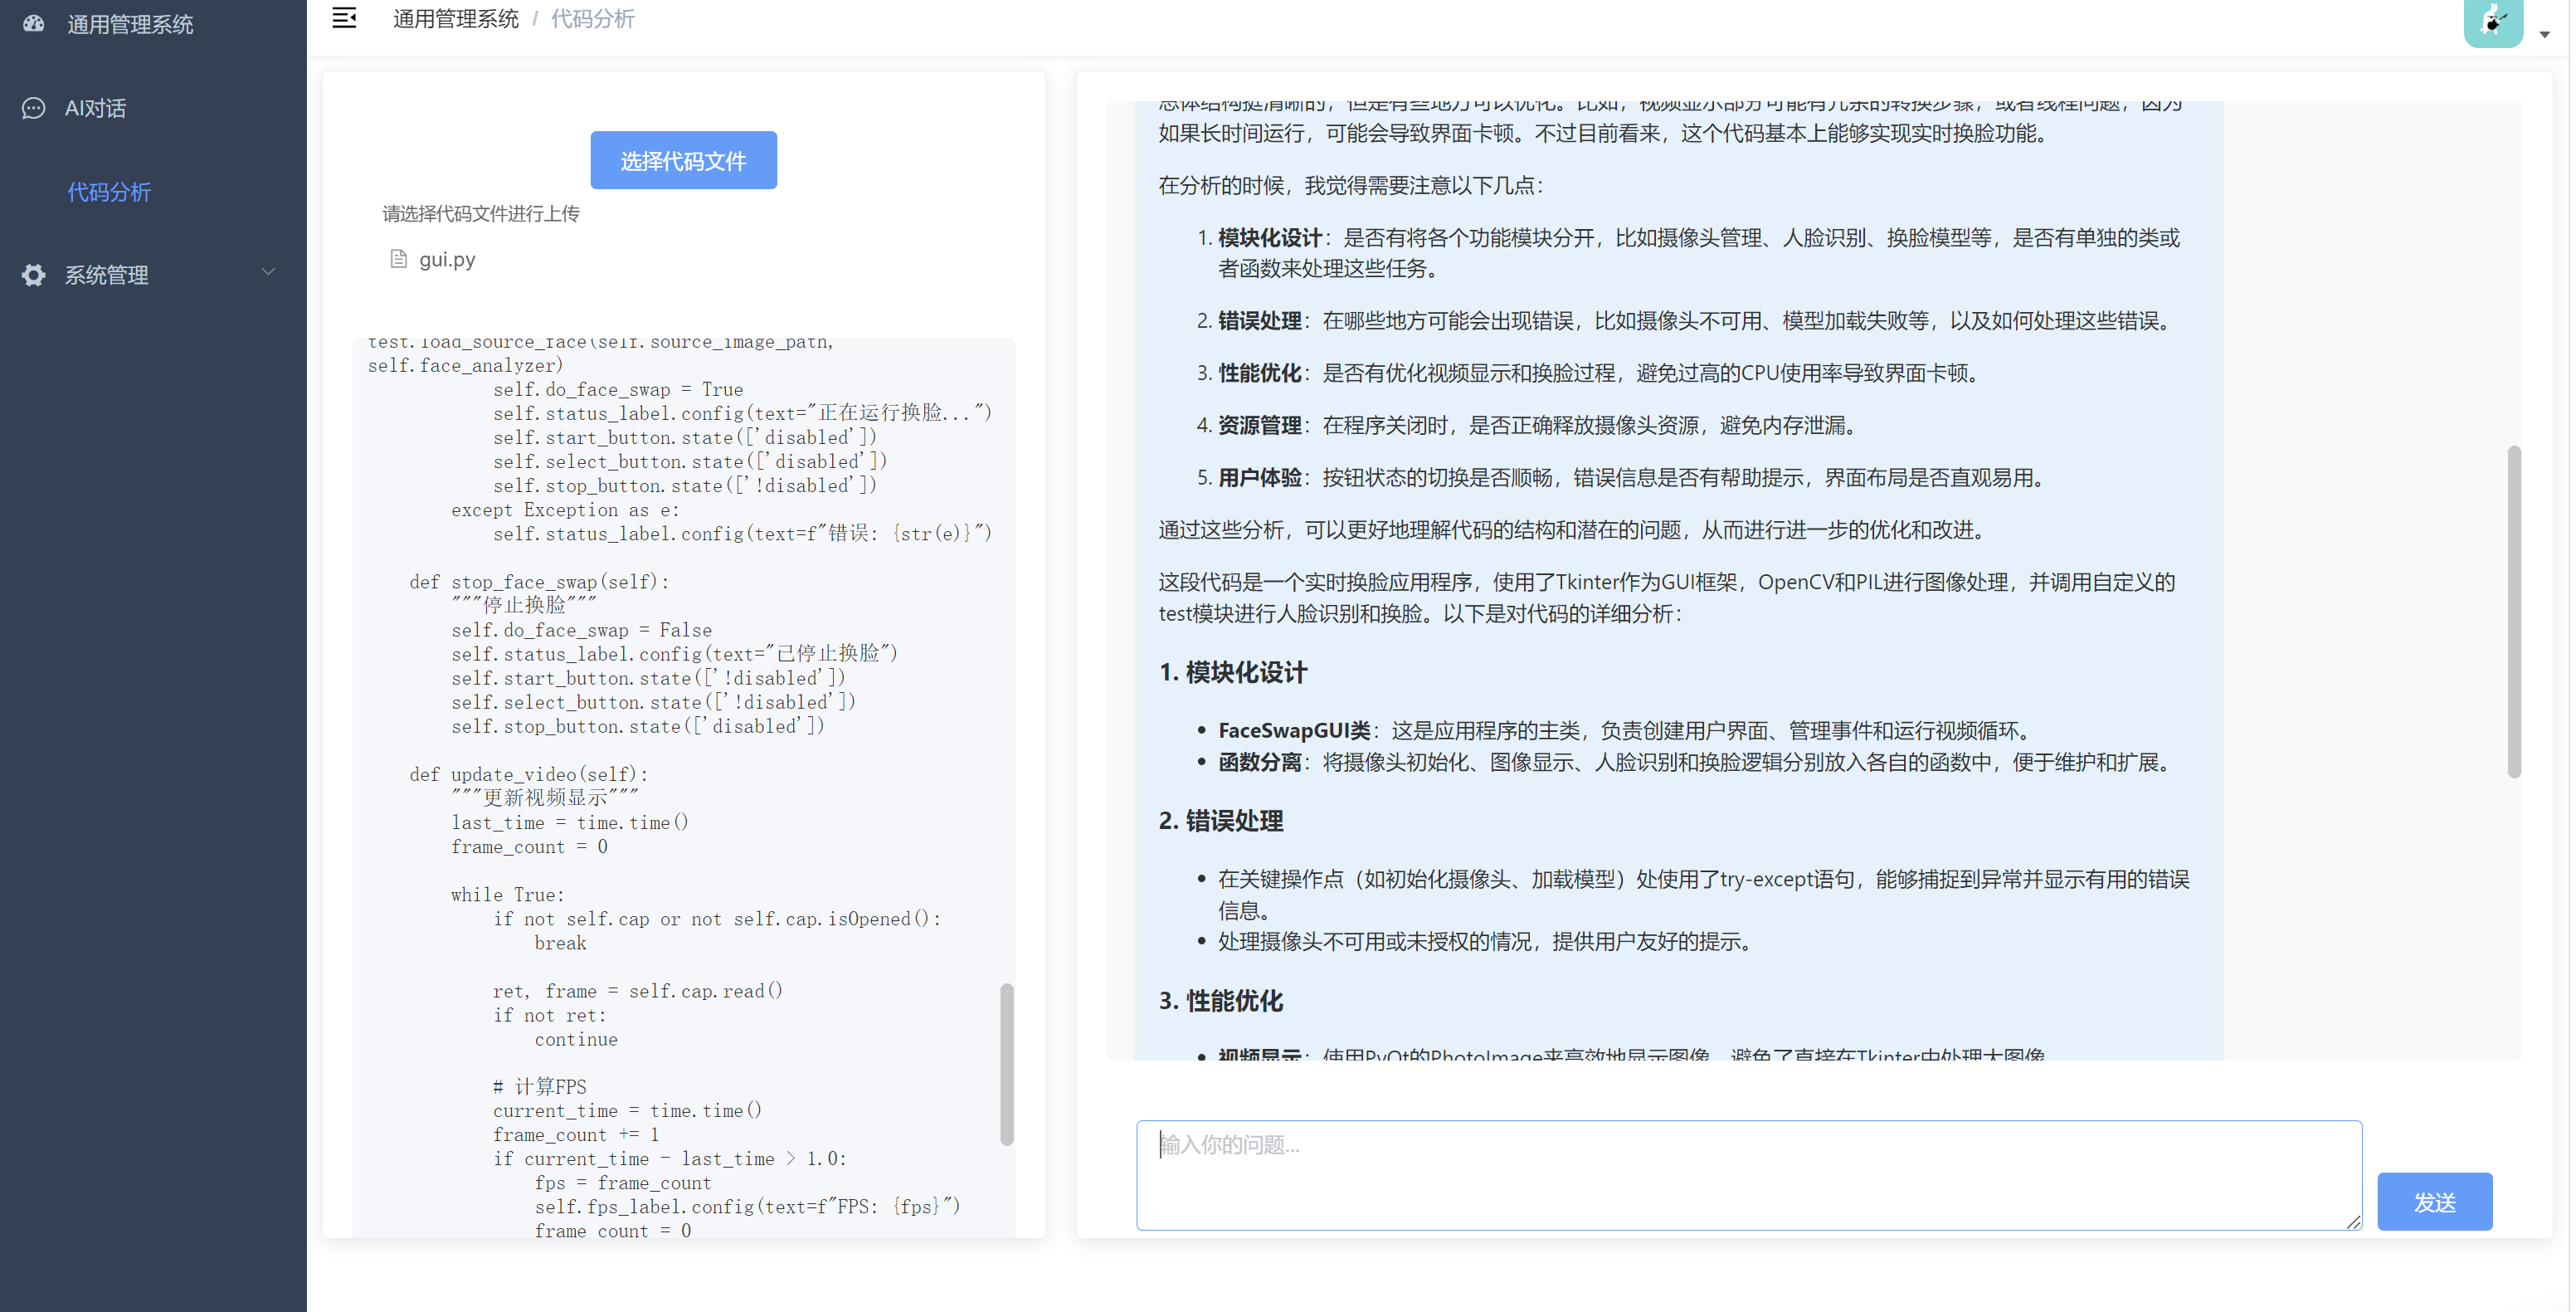Screen dimensions: 2576x1312
Task: Click the user avatar image
Action: [x=2493, y=21]
